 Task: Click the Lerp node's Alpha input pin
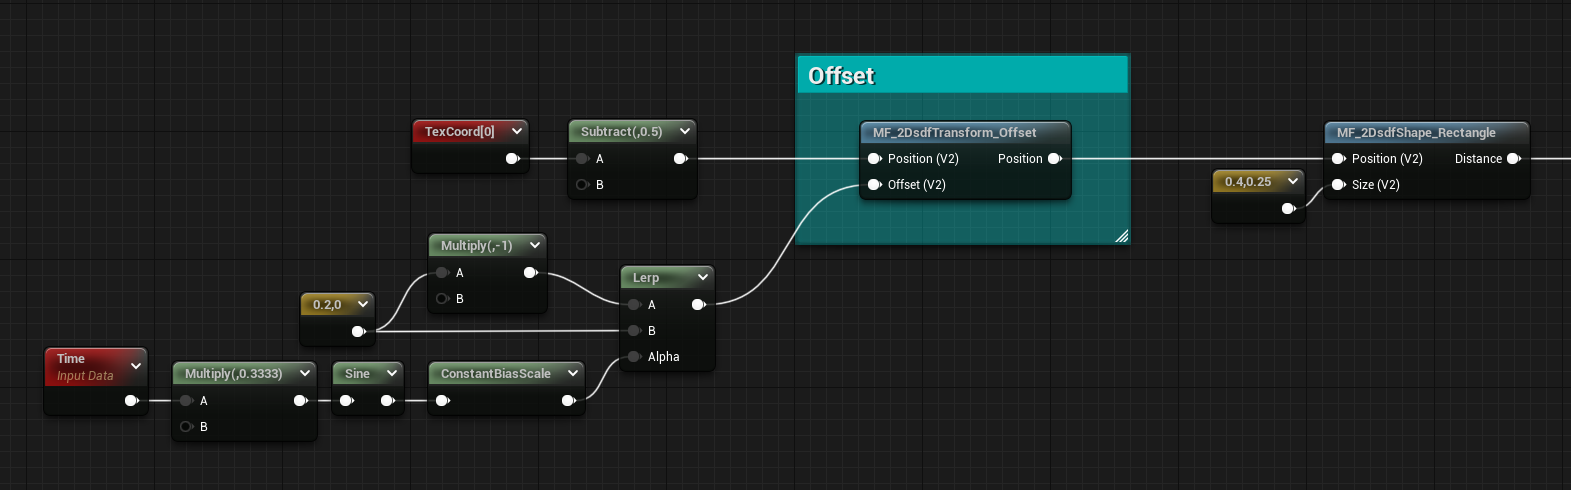[x=635, y=356]
